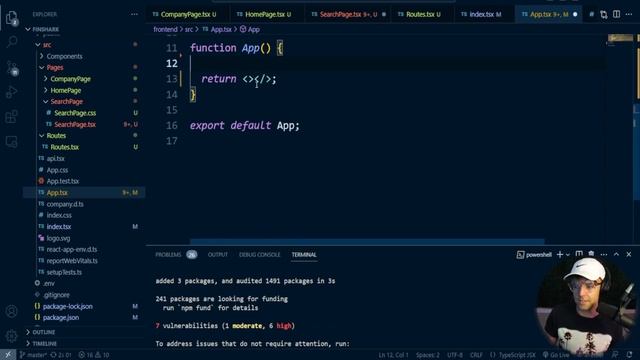Click the horizontal editor scrollbar
Screen dimensions: 640x360
point(367,242)
